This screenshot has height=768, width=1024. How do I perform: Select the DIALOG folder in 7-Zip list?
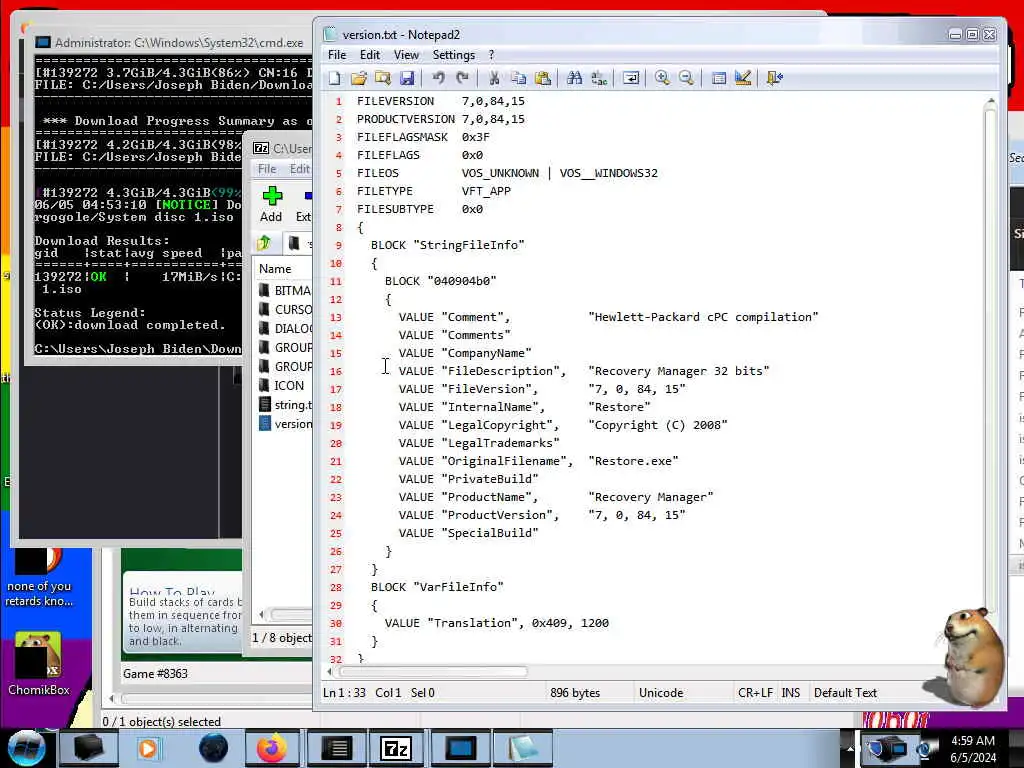[285, 328]
